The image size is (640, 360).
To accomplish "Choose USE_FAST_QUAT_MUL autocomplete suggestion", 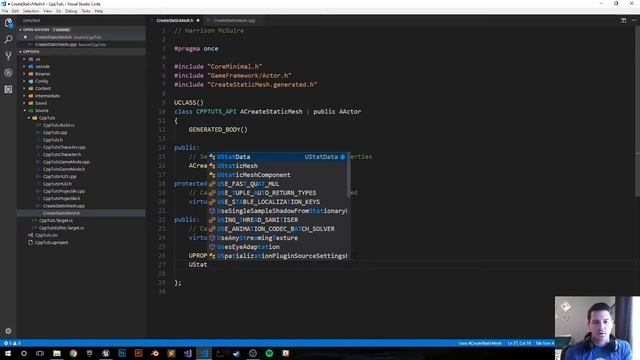I will pos(278,184).
